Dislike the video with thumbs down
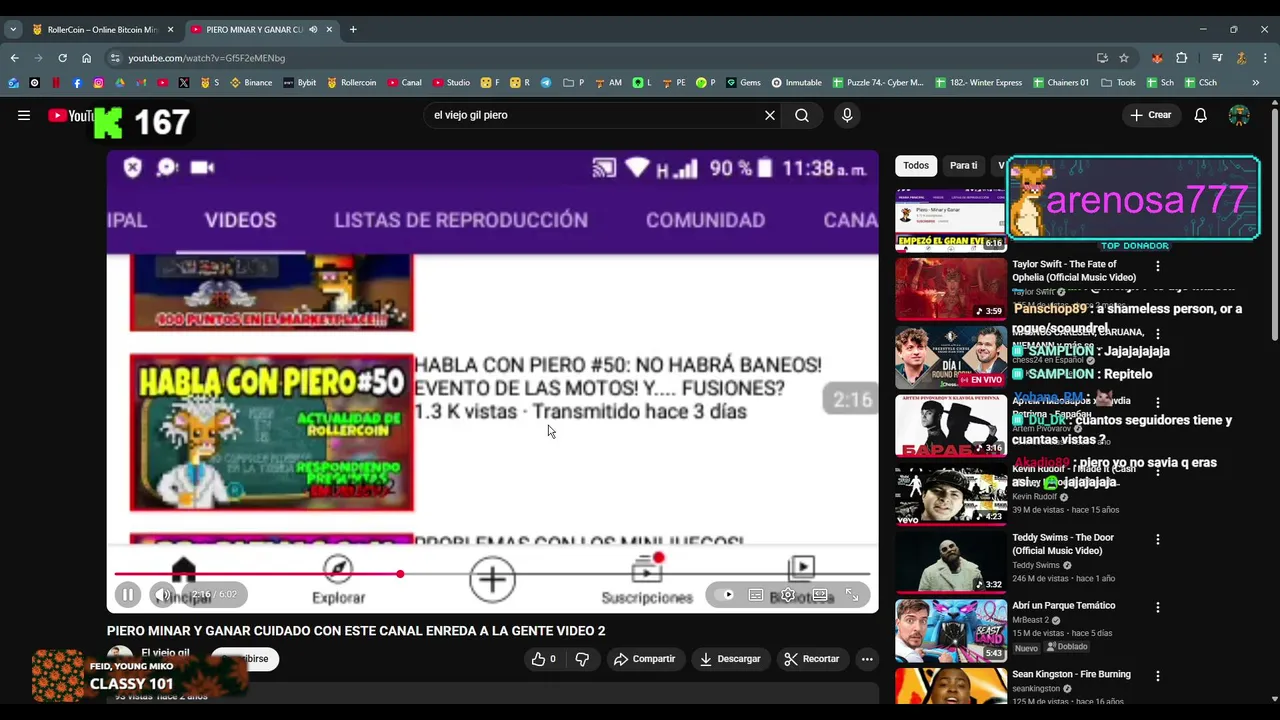This screenshot has height=720, width=1280. [582, 659]
